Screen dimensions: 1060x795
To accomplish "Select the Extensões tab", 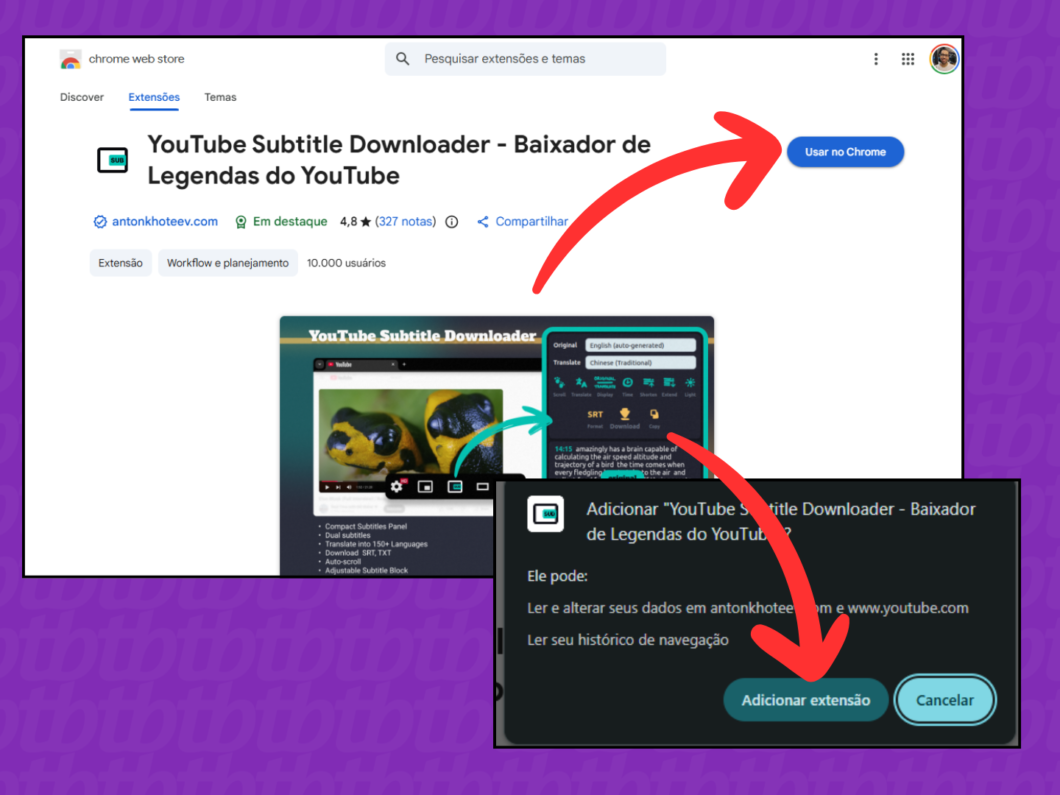I will pyautogui.click(x=154, y=97).
